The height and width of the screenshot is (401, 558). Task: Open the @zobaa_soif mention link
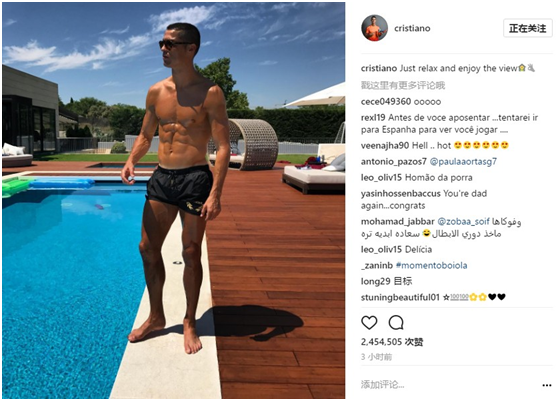tap(463, 221)
